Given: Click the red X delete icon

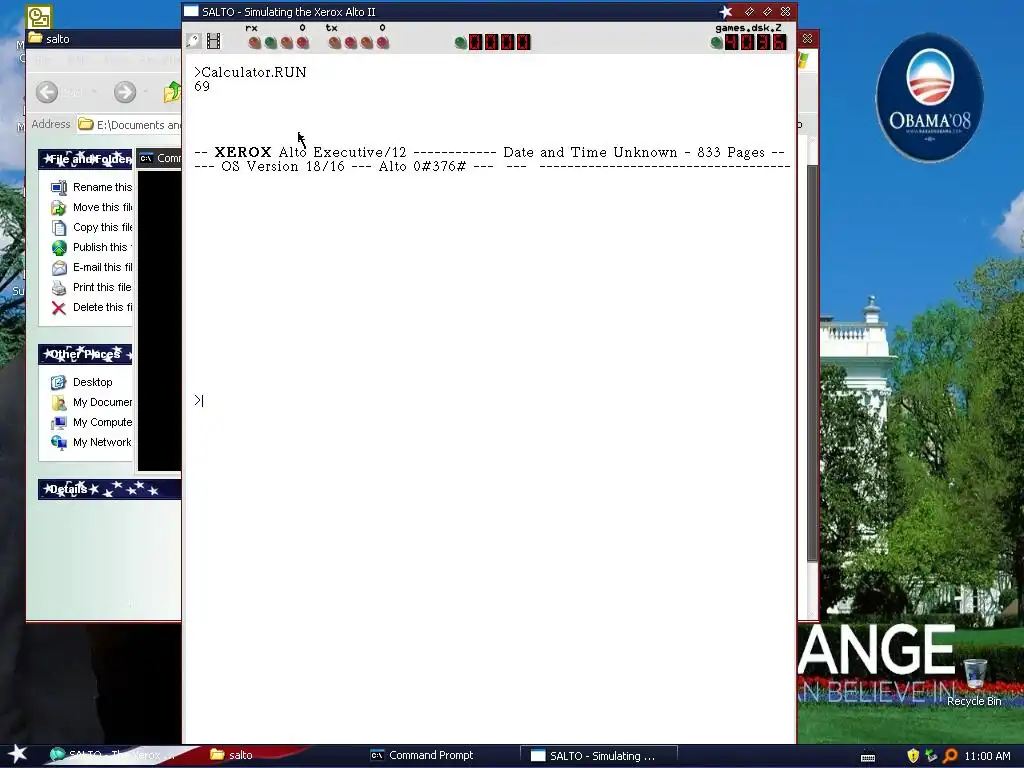Looking at the screenshot, I should (x=59, y=308).
